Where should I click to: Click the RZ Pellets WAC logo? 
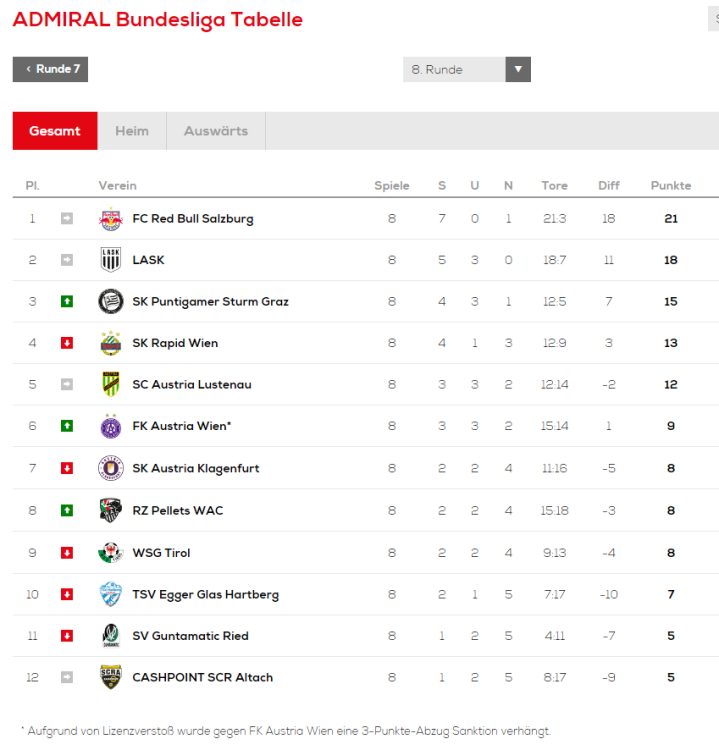110,510
